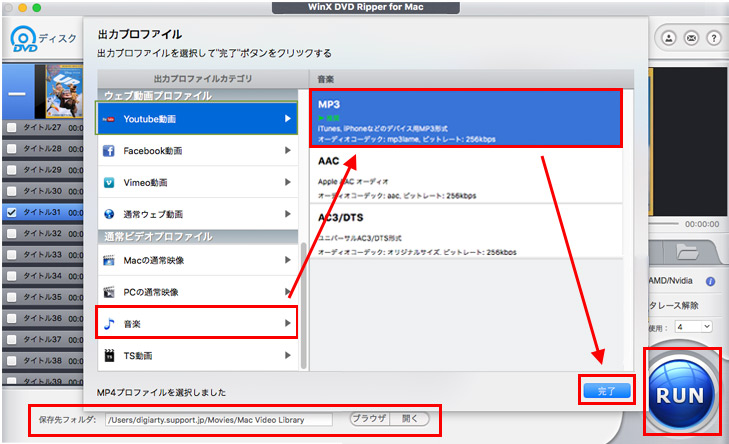Select the タイトル38 row

(x=43, y=361)
